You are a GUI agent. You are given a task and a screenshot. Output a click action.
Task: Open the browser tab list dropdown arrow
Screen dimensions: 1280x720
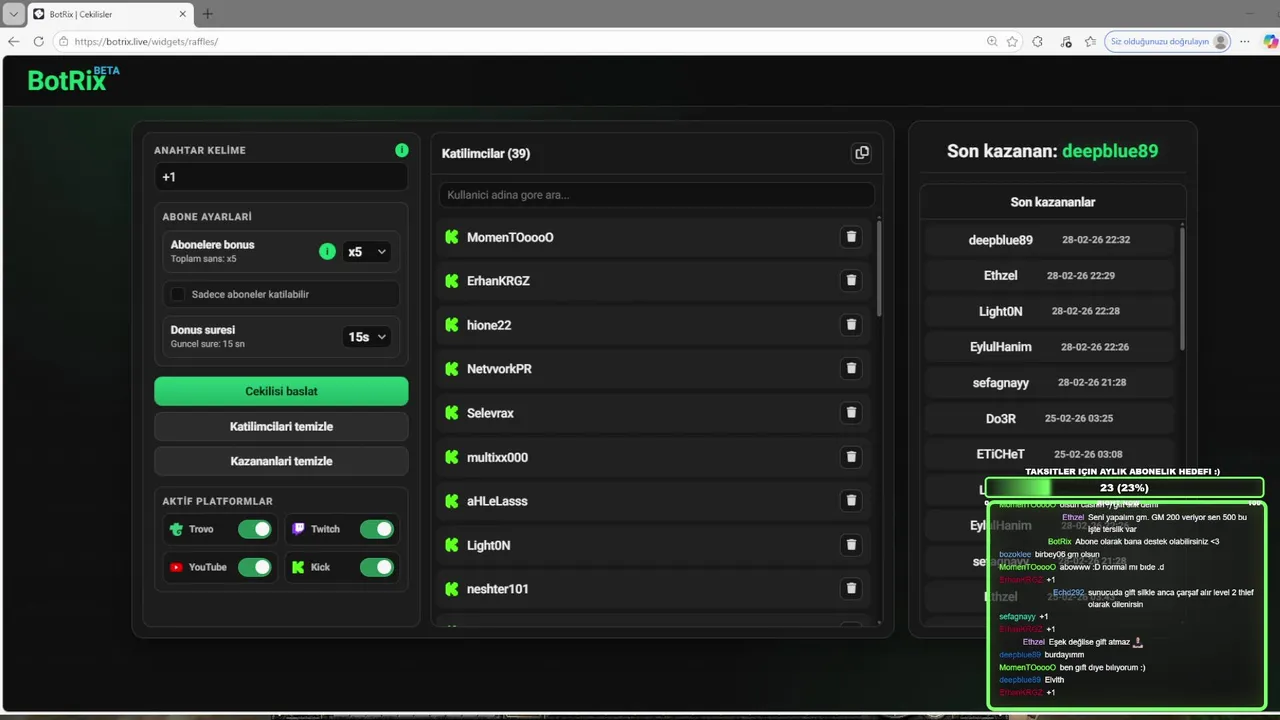click(13, 14)
